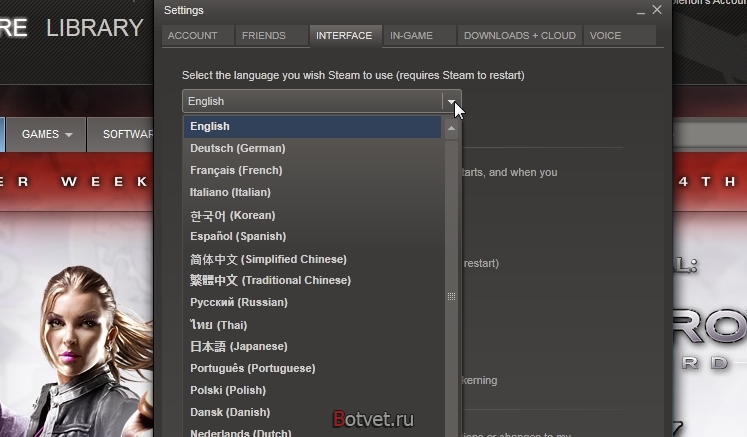Pick the Japanese language entry
Screen dimensions: 747x437
click(312, 346)
